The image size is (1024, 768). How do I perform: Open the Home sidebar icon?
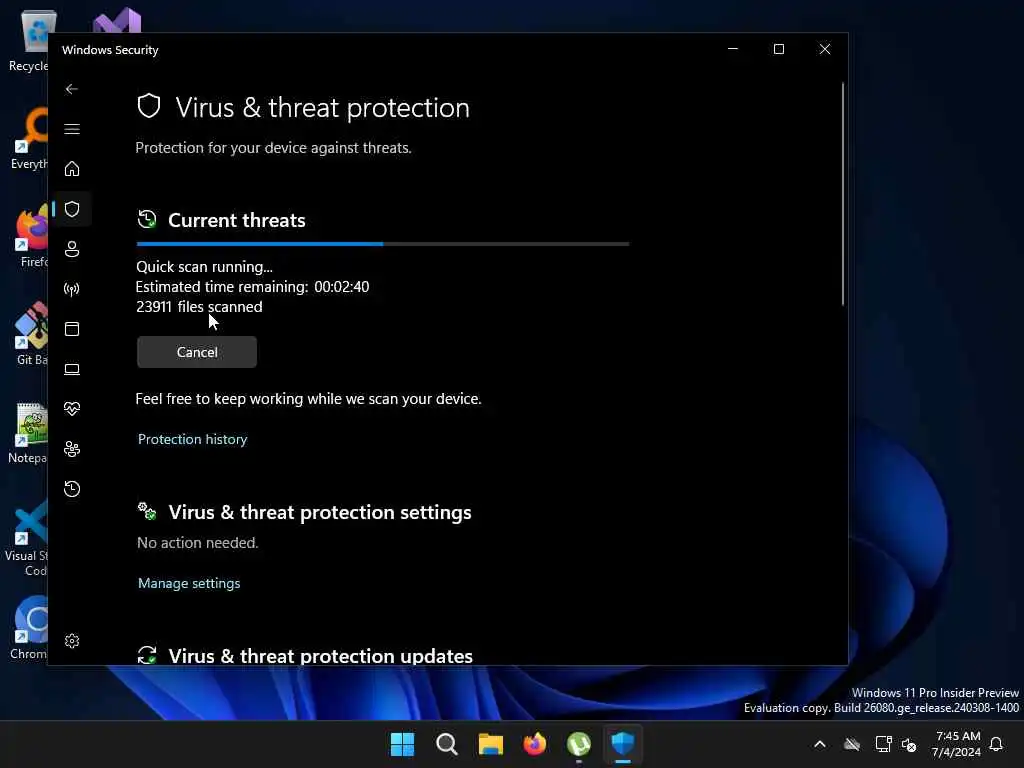pos(72,168)
